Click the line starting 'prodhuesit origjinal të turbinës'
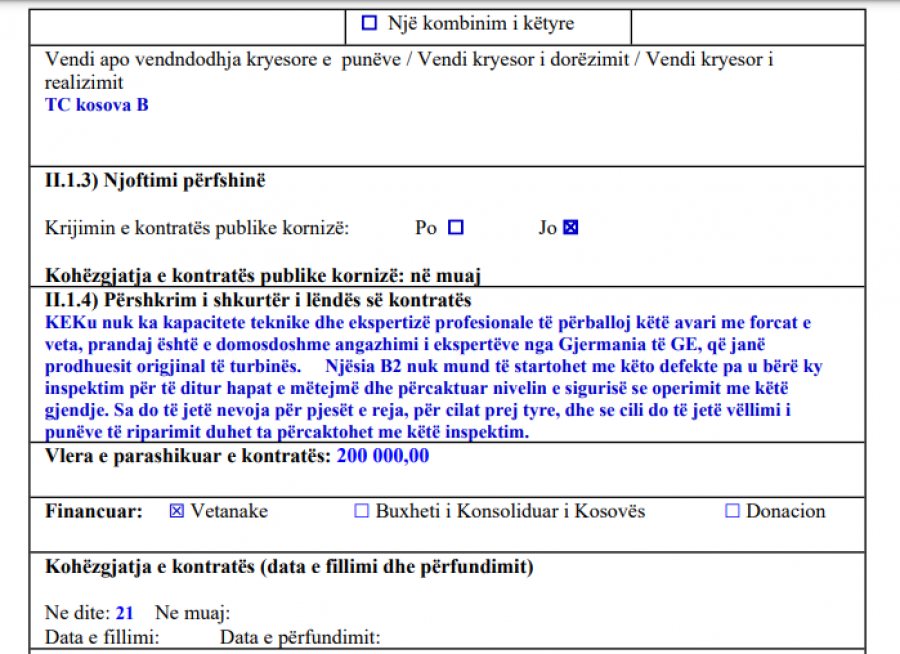900x654 pixels. 434,366
